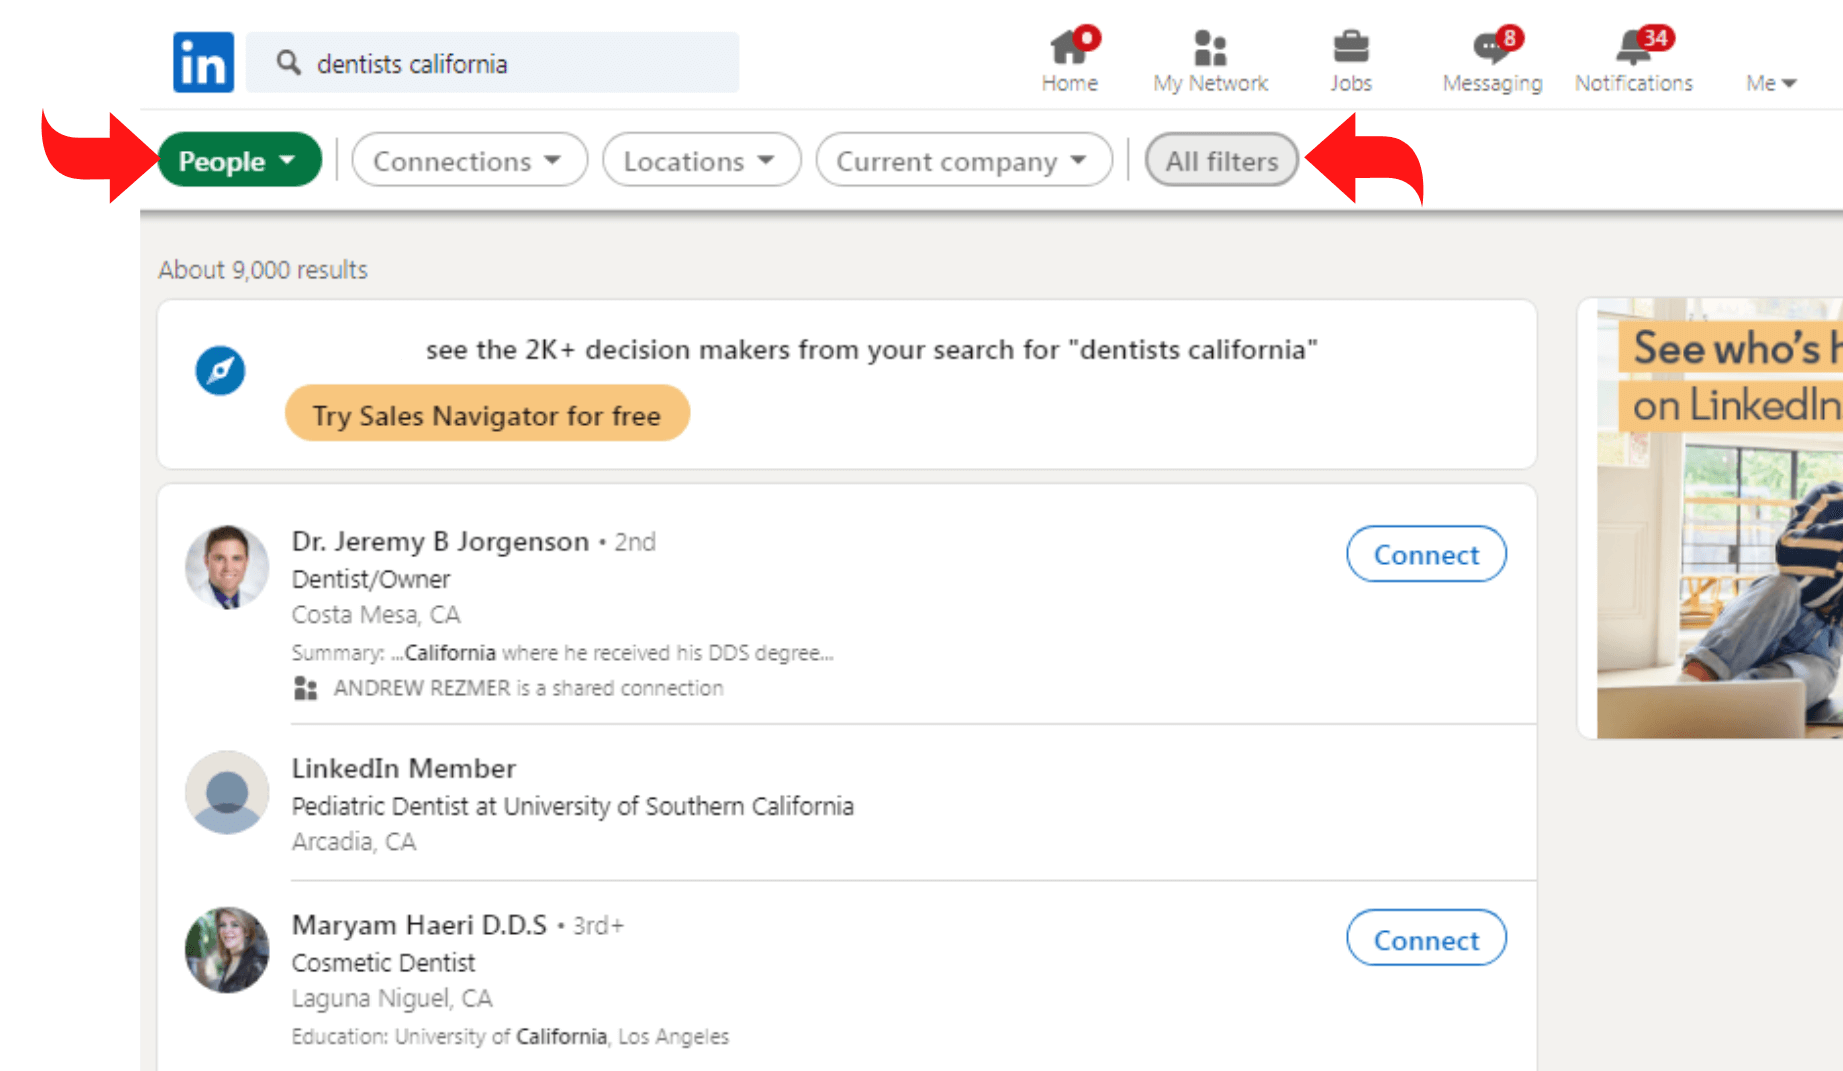Click the search magnifier icon

[x=288, y=63]
